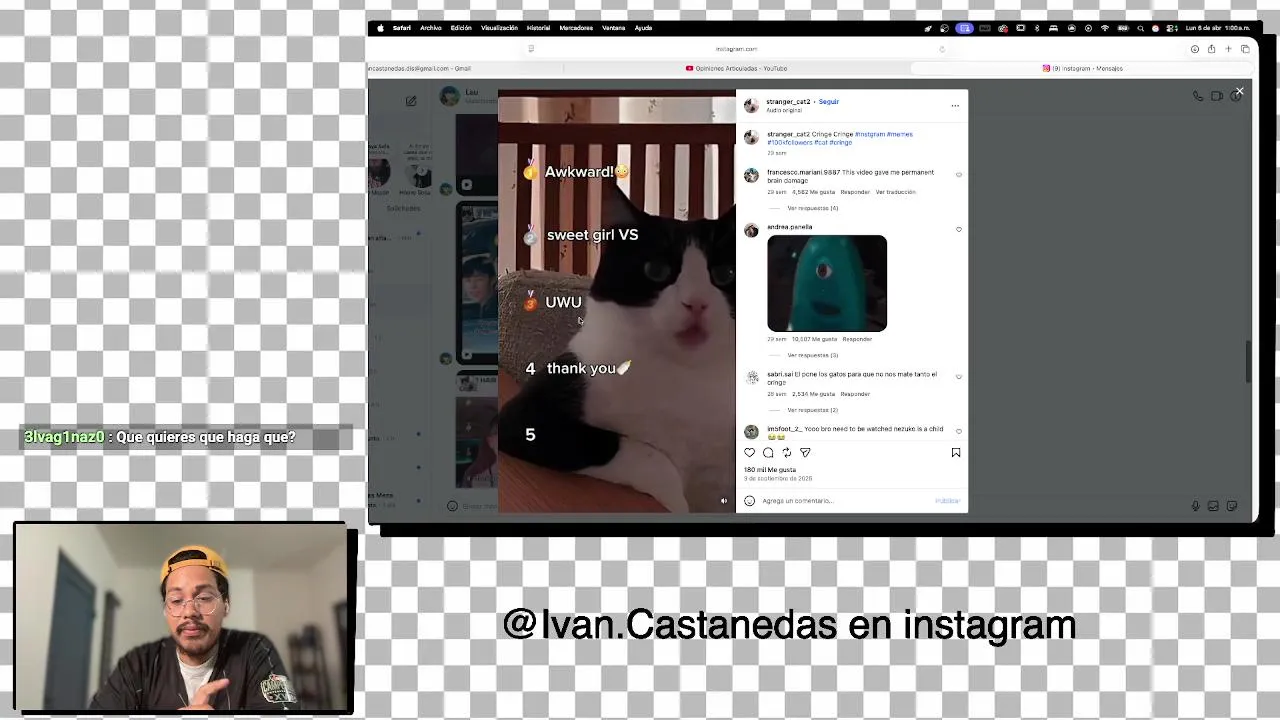Open the reader icon in address bar

point(531,49)
